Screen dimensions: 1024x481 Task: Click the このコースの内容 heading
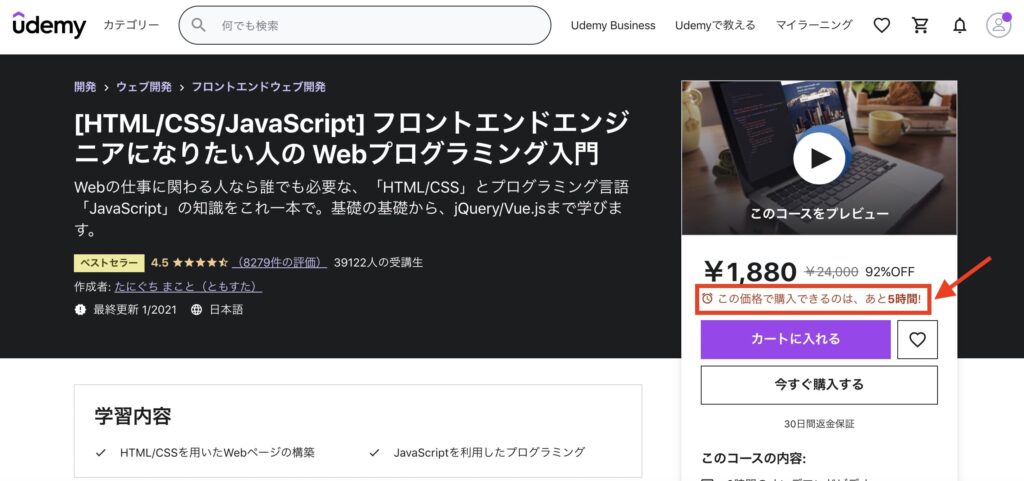[x=754, y=458]
